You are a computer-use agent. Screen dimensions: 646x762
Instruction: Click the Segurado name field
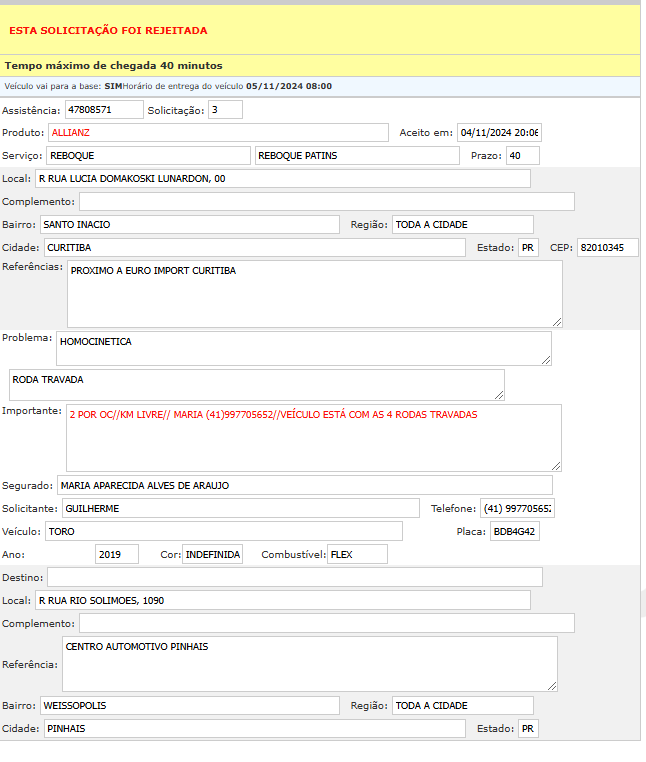point(304,485)
